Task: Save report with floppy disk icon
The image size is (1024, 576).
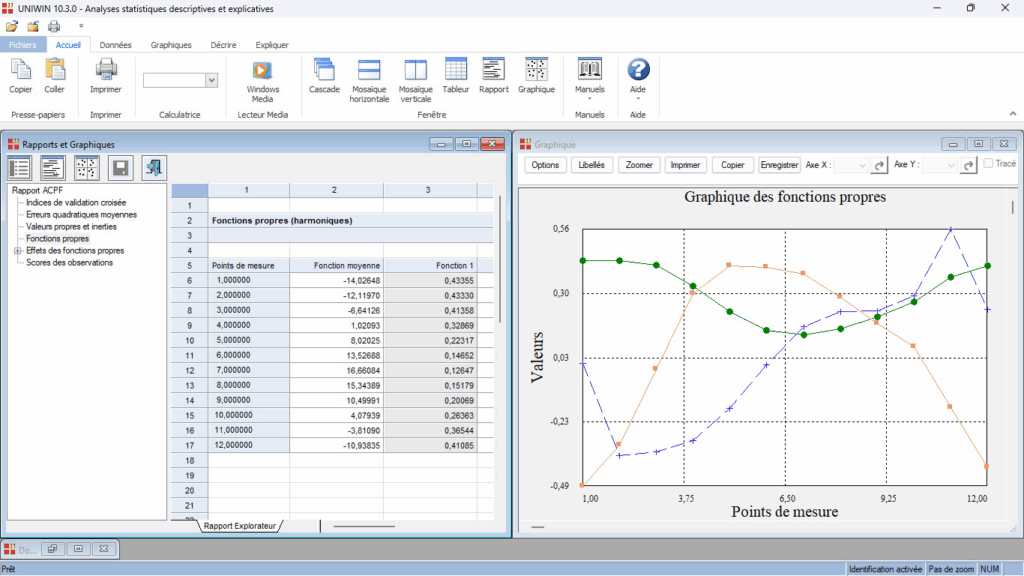Action: point(121,168)
